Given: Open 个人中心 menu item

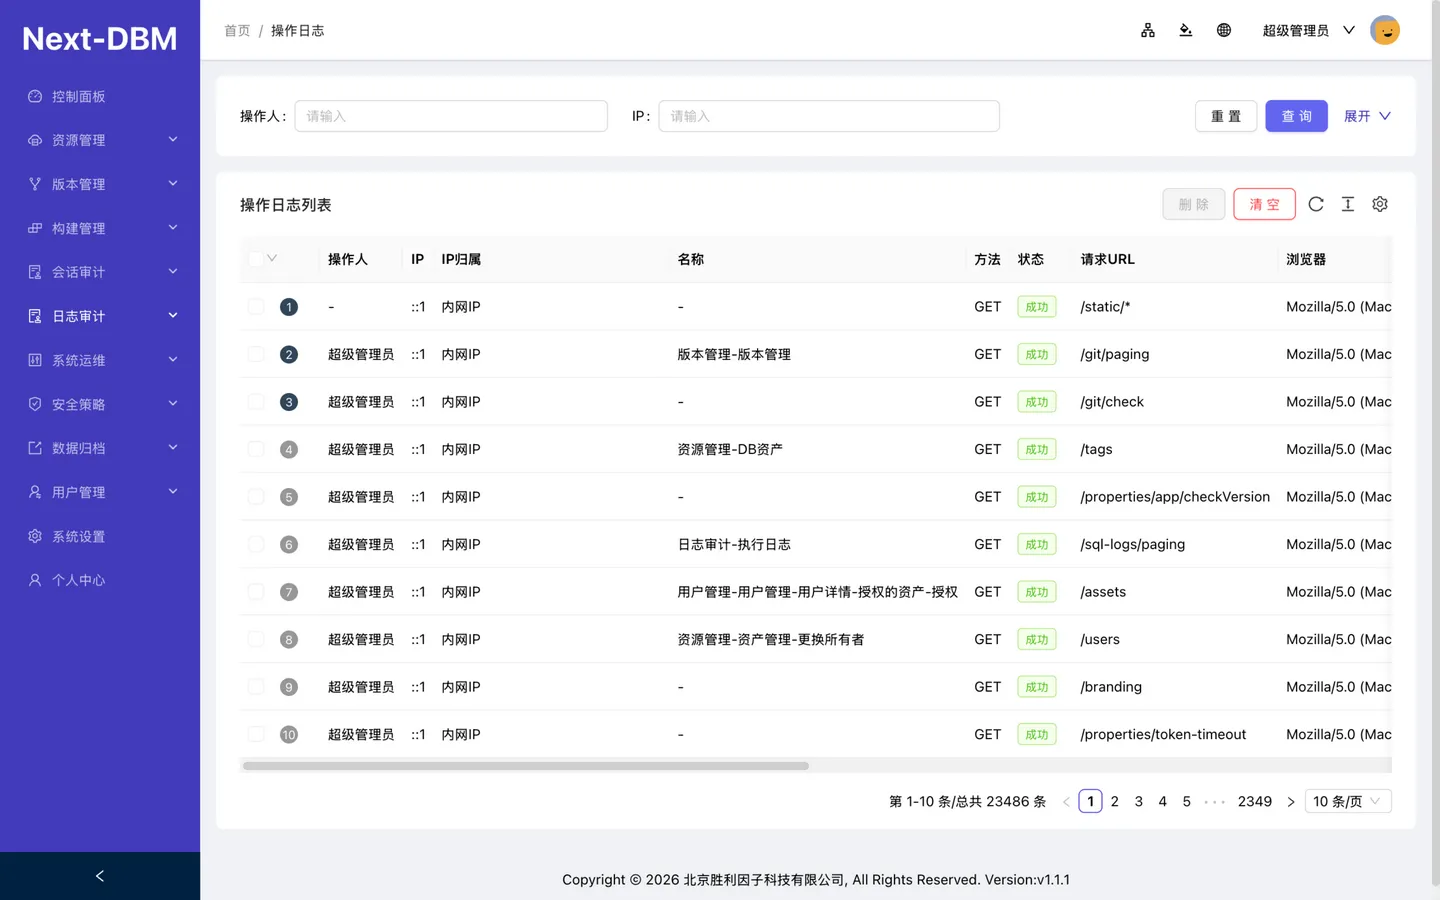Looking at the screenshot, I should 100,580.
